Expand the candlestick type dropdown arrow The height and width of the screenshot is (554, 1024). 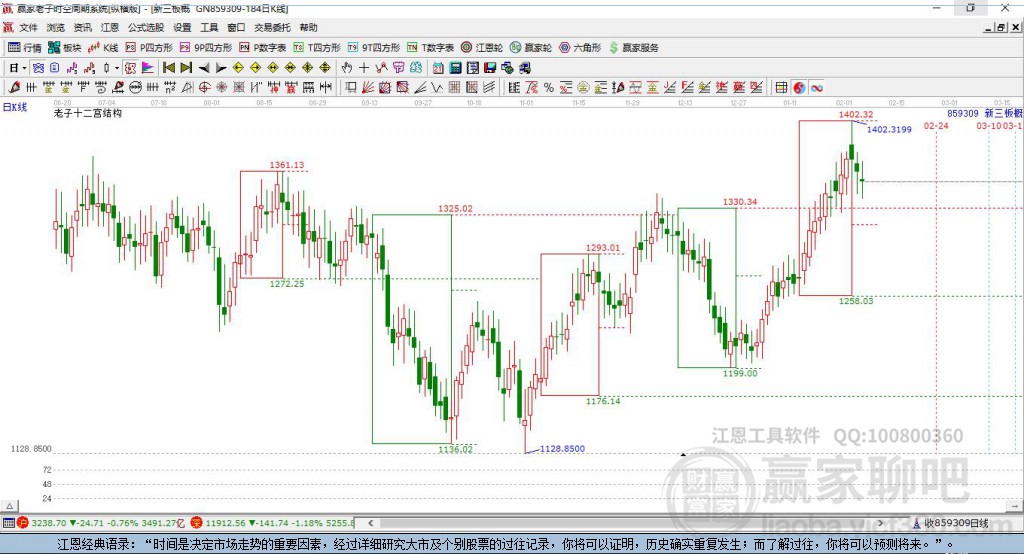[x=116, y=68]
